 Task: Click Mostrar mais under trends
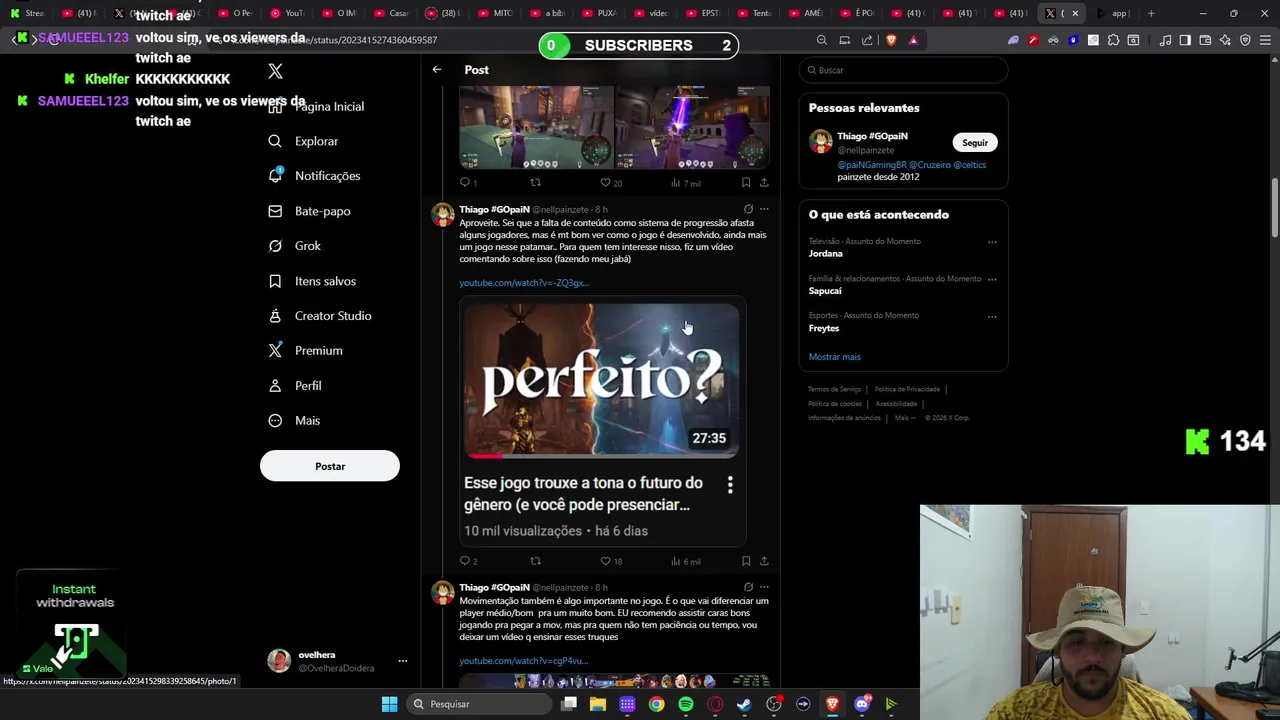[834, 357]
